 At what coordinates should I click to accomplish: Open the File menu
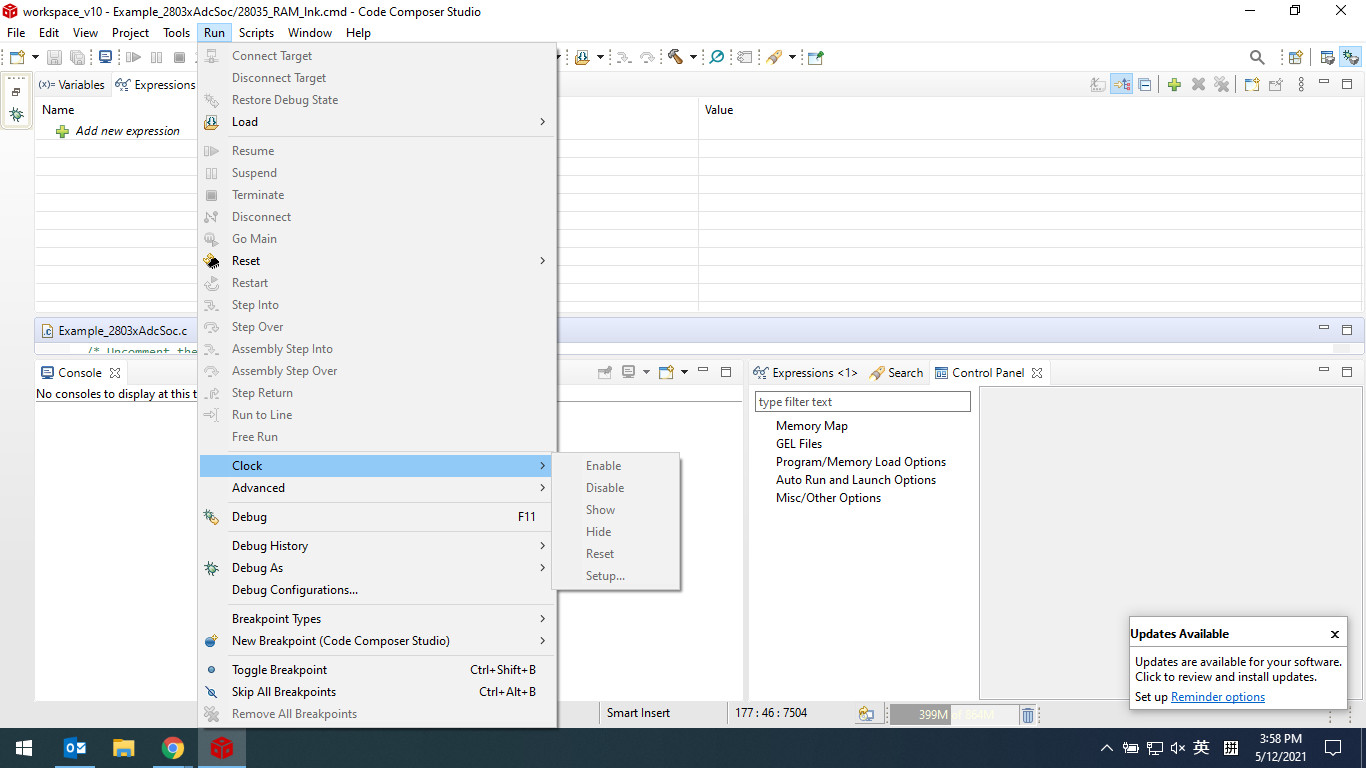[16, 33]
